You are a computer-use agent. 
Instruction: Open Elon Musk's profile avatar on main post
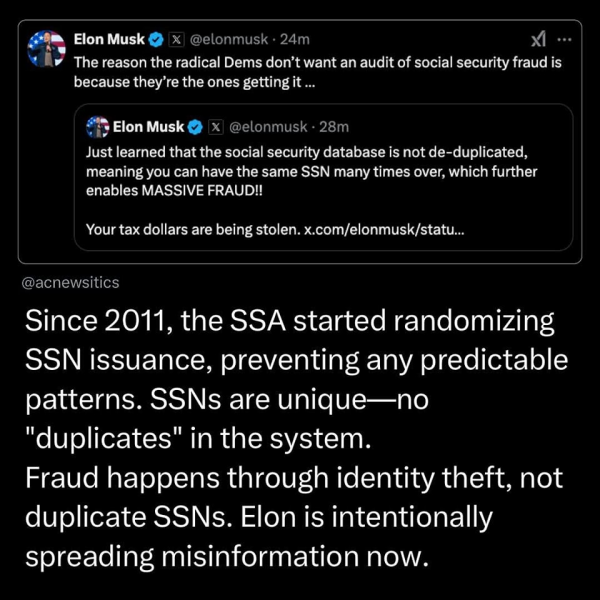tap(46, 49)
